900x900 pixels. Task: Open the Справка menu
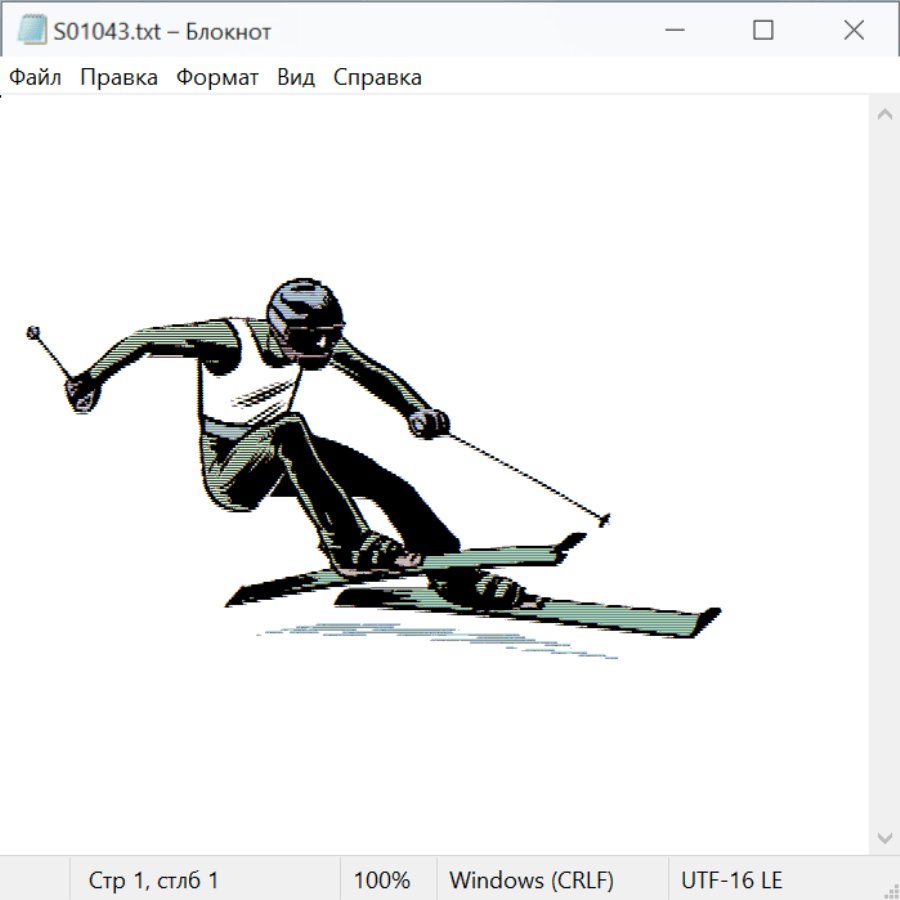click(377, 78)
